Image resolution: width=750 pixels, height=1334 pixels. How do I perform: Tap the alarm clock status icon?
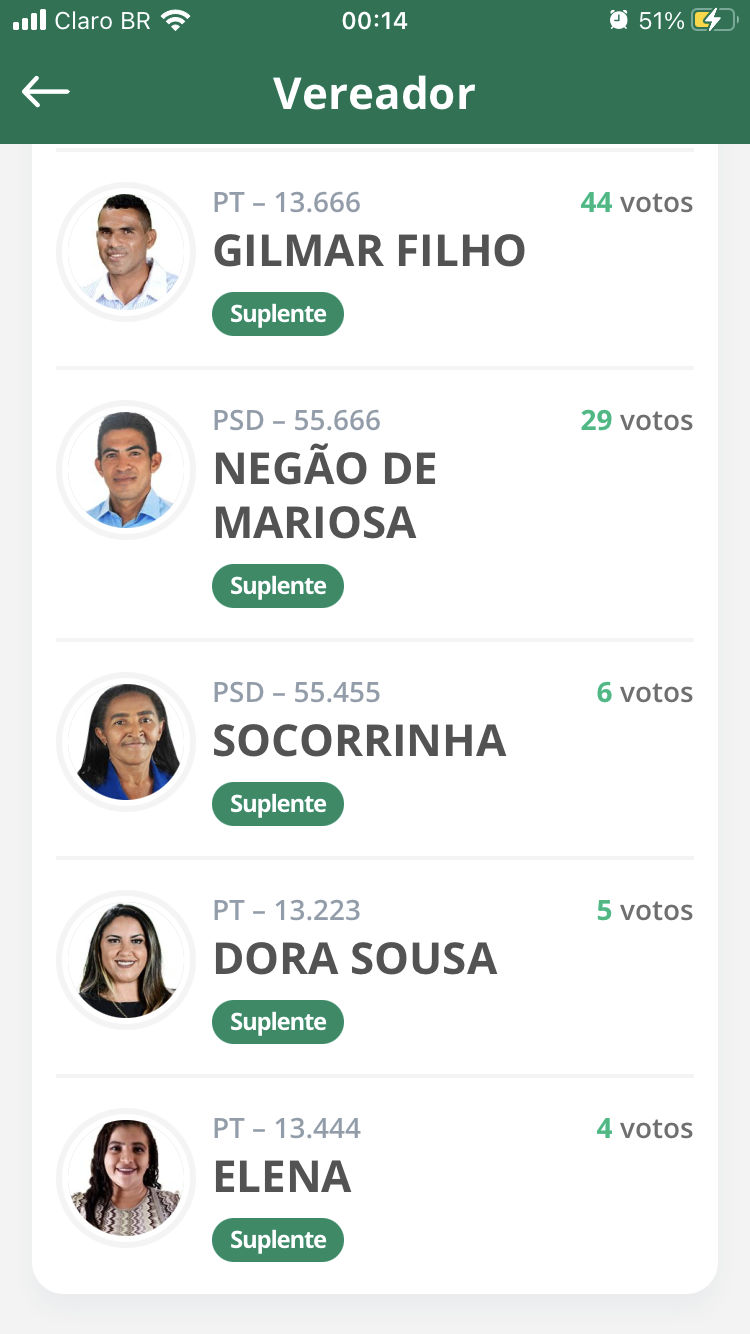tap(619, 20)
